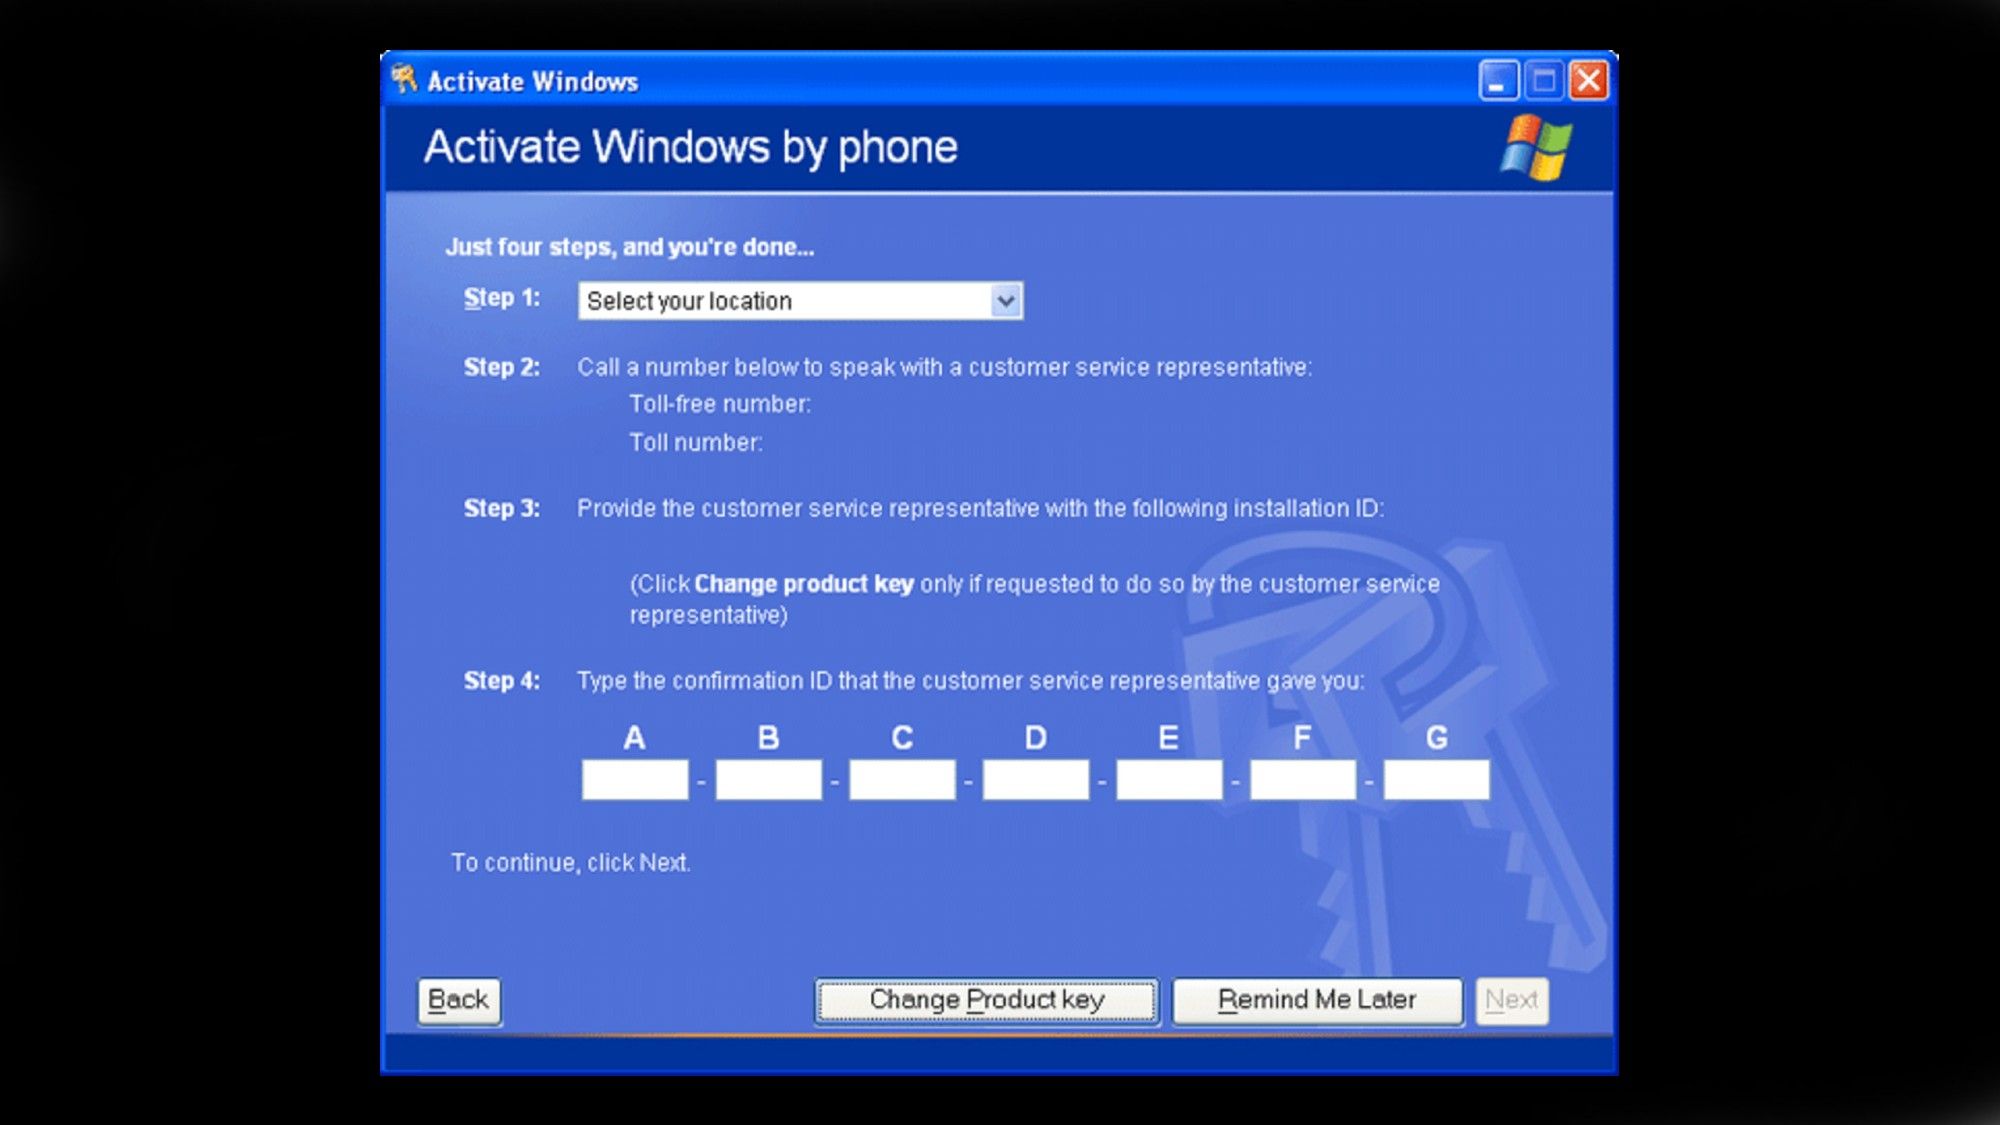Viewport: 2000px width, 1125px height.
Task: Maximize the Activate Windows window
Action: pyautogui.click(x=1544, y=80)
